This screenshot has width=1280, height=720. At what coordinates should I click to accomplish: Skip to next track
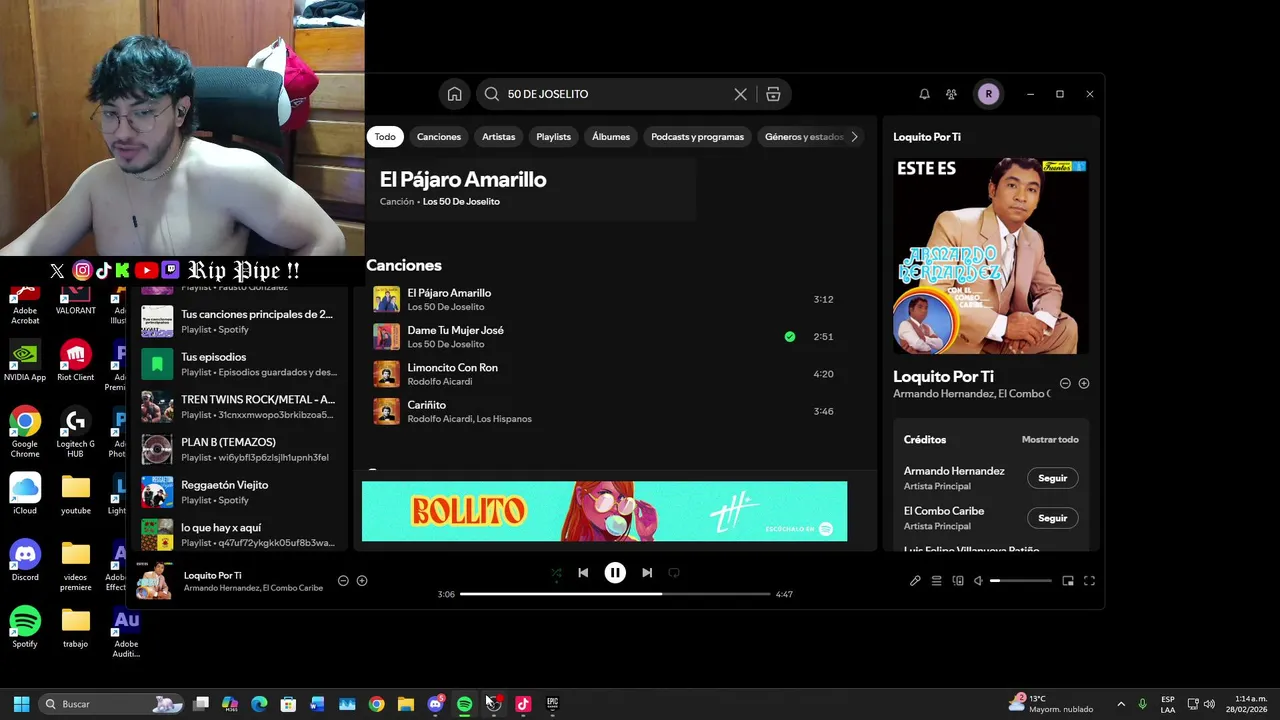(647, 573)
